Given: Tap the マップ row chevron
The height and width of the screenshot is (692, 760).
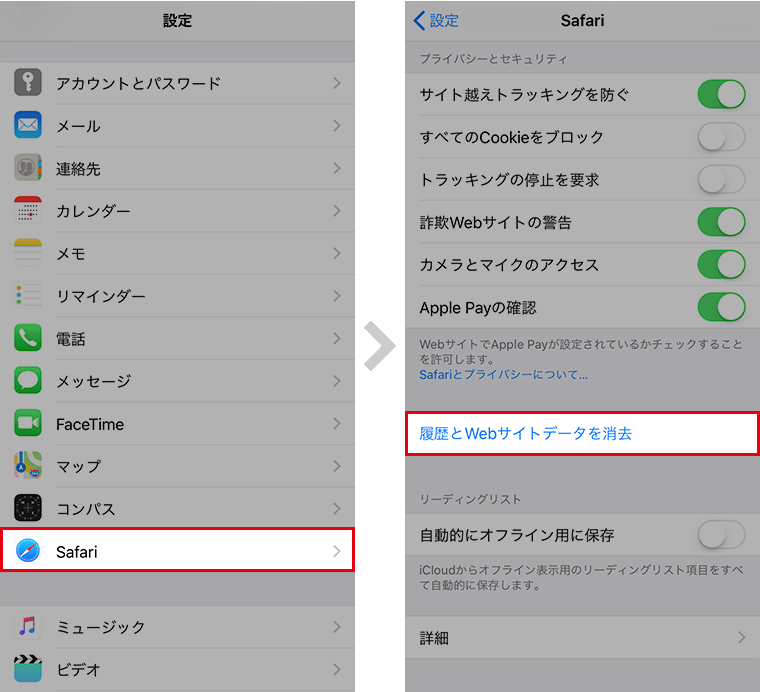Looking at the screenshot, I should (337, 466).
